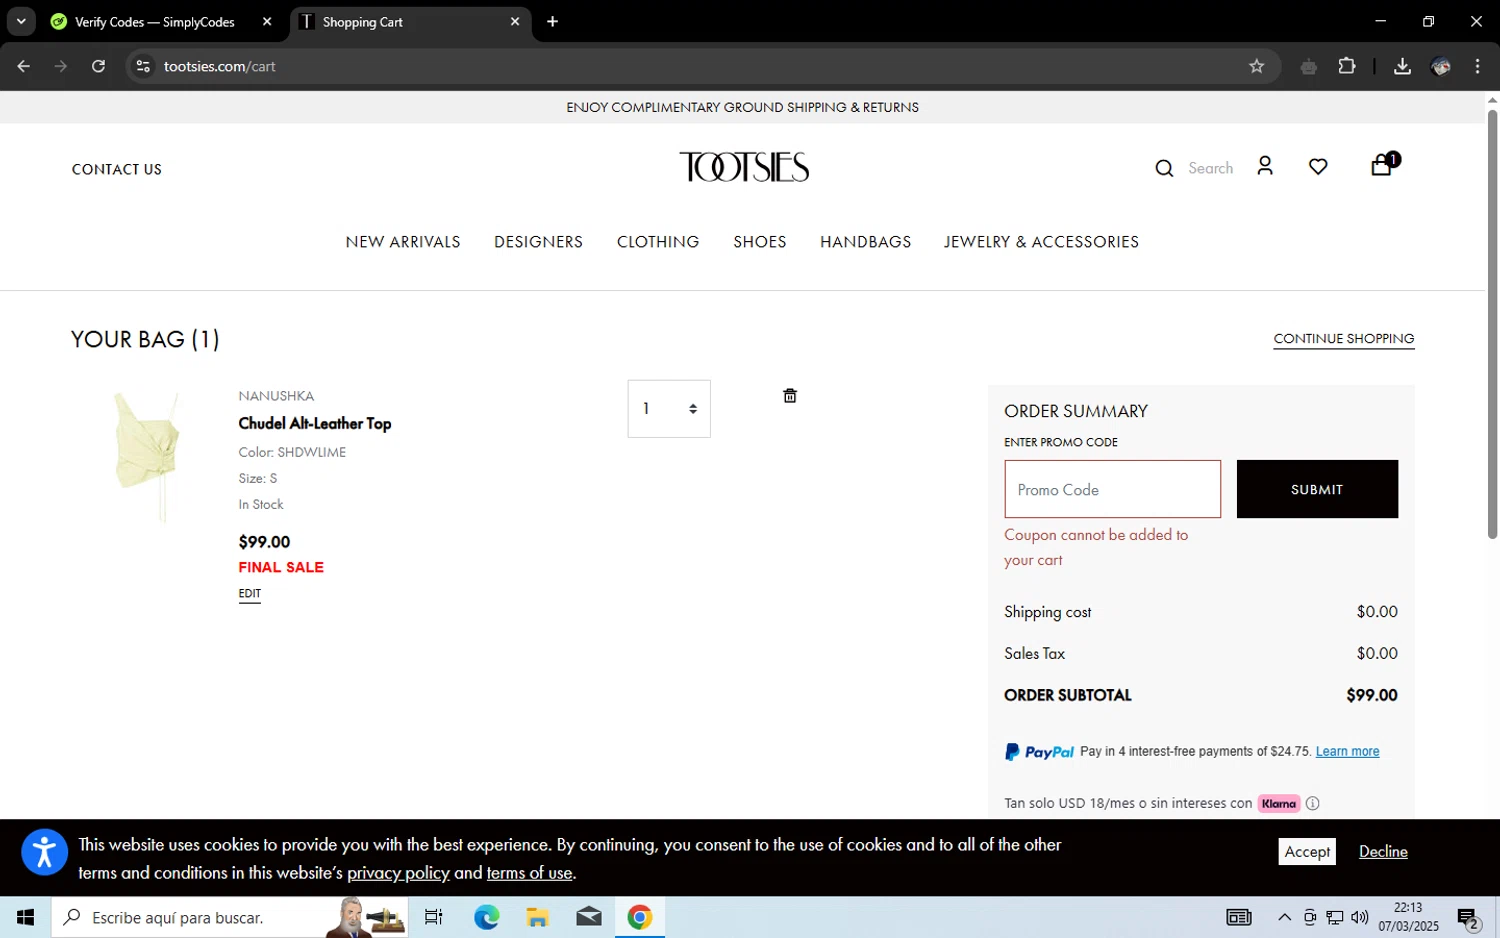This screenshot has height=938, width=1500.
Task: Select the Shopping Cart tab
Action: coord(410,22)
